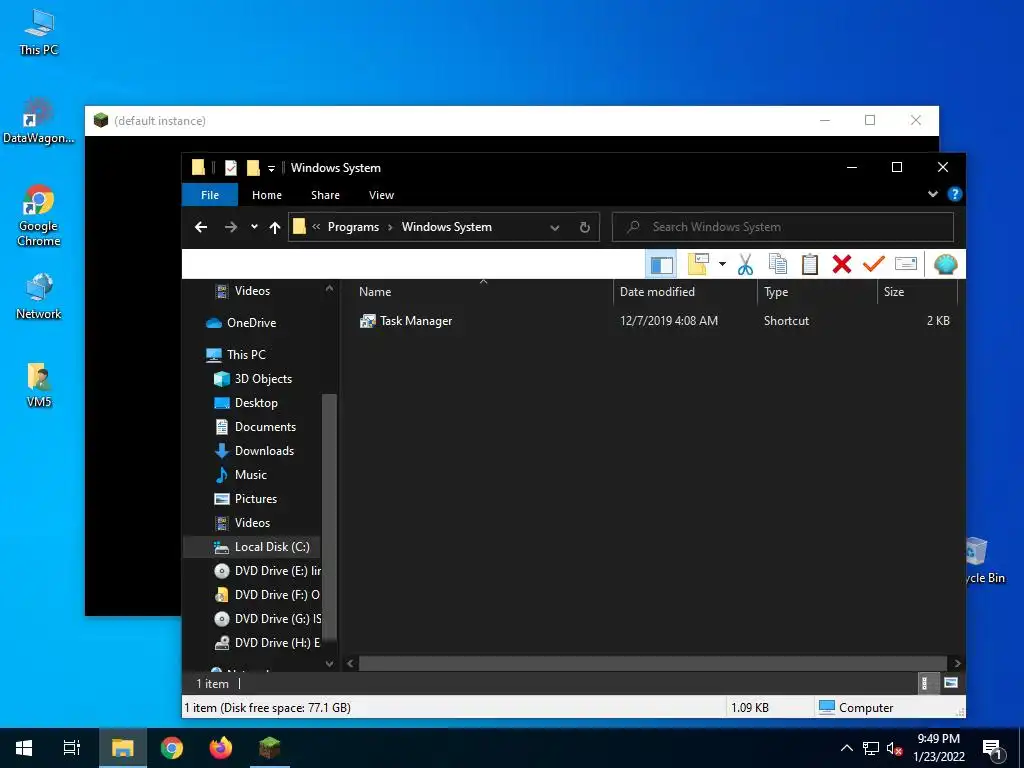Click the navigation pane scroll down arrow

[x=329, y=664]
